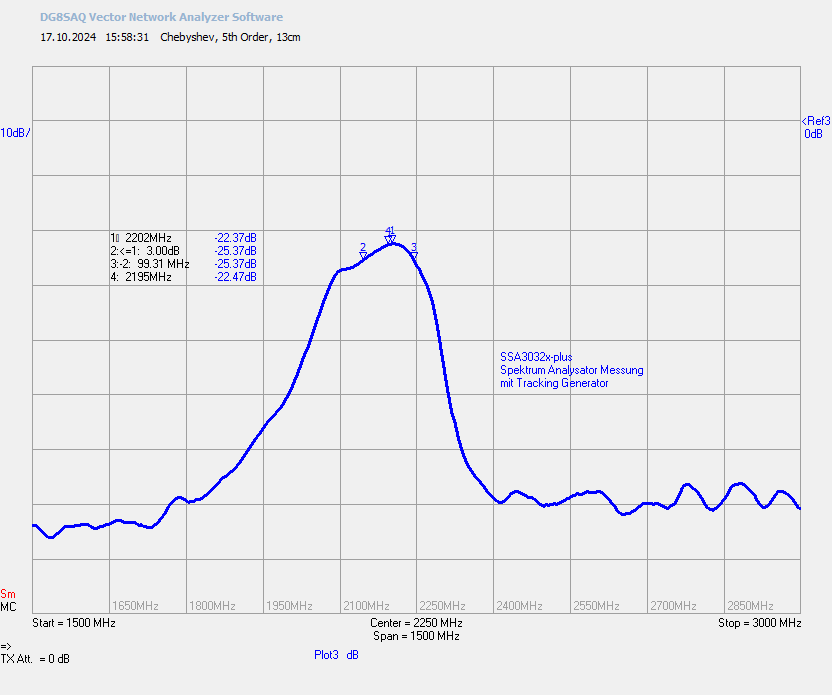This screenshot has height=695, width=832.
Task: Click marker 2 triangle on the trace
Action: coord(363,256)
